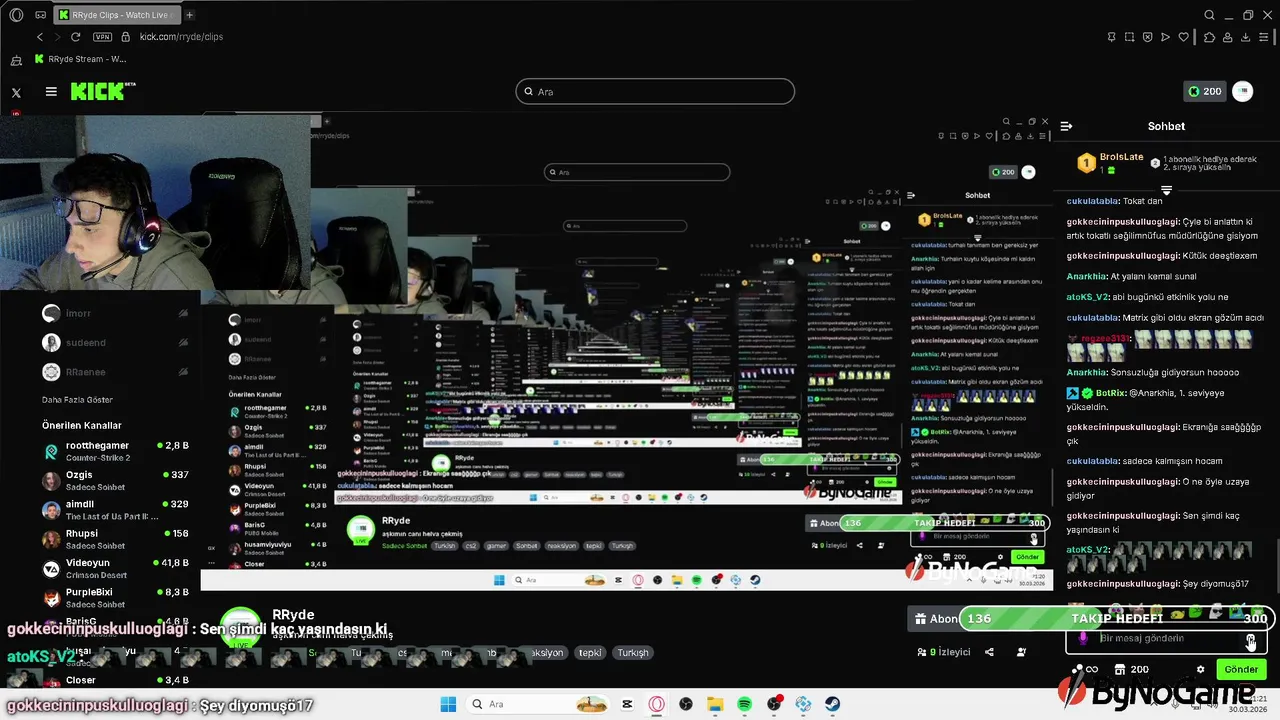Open the Windows Start button on the taskbar
The width and height of the screenshot is (1280, 720).
coord(448,704)
